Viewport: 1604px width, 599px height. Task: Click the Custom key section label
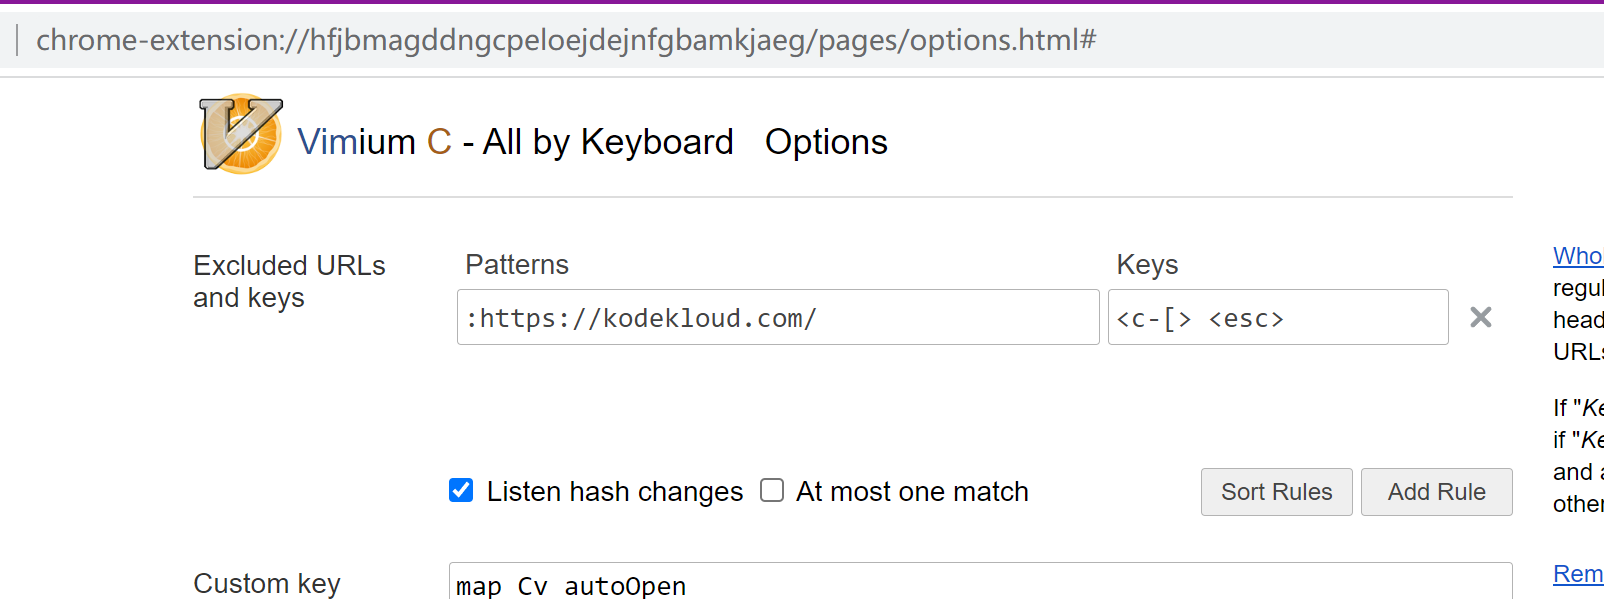(267, 583)
